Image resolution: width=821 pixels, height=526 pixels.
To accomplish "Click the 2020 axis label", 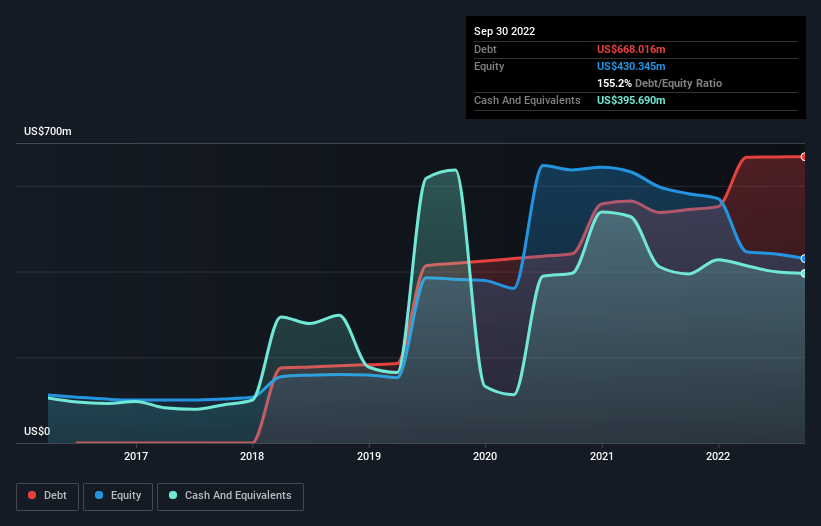I will point(485,456).
